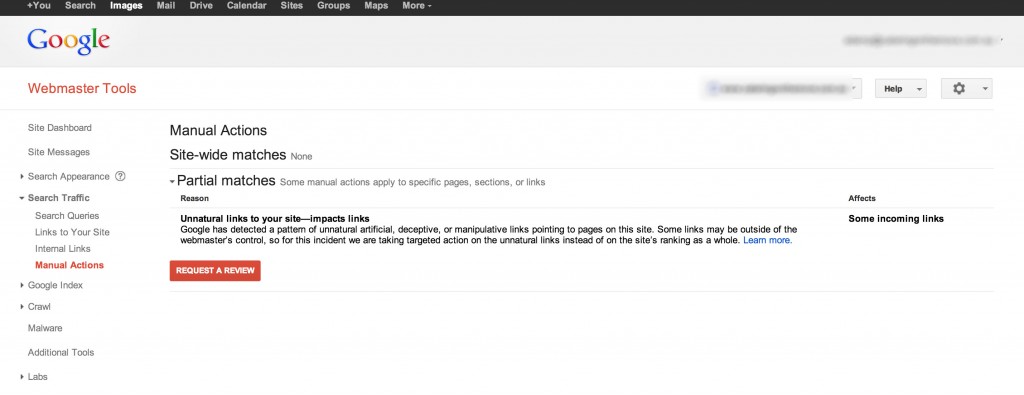Click the Webmaster Tools title link
The width and height of the screenshot is (1024, 395).
click(x=82, y=89)
